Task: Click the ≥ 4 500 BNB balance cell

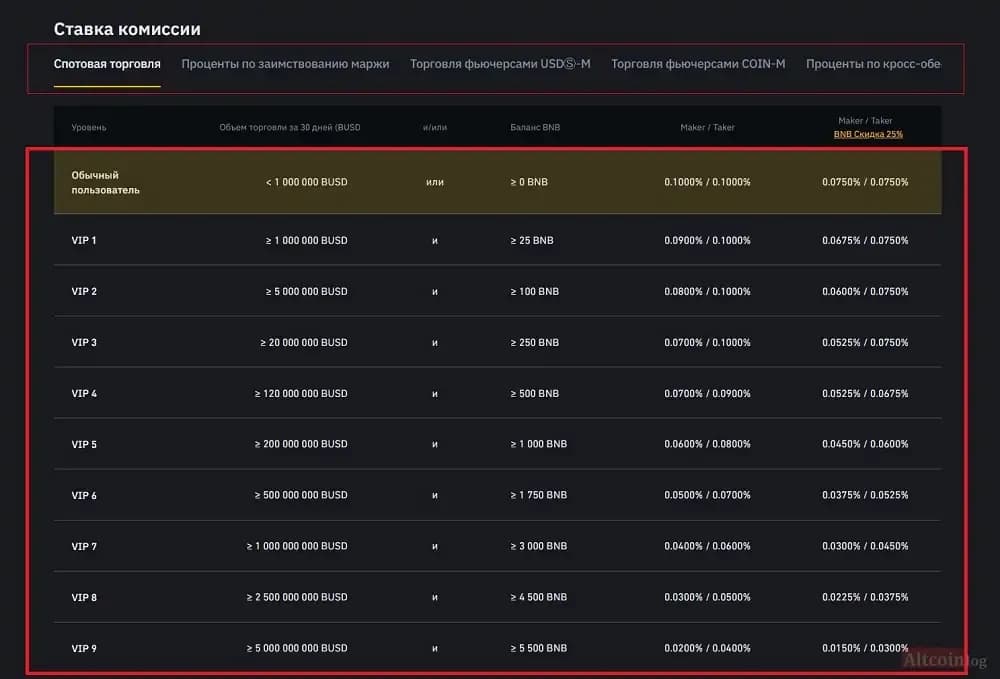Action: point(538,597)
